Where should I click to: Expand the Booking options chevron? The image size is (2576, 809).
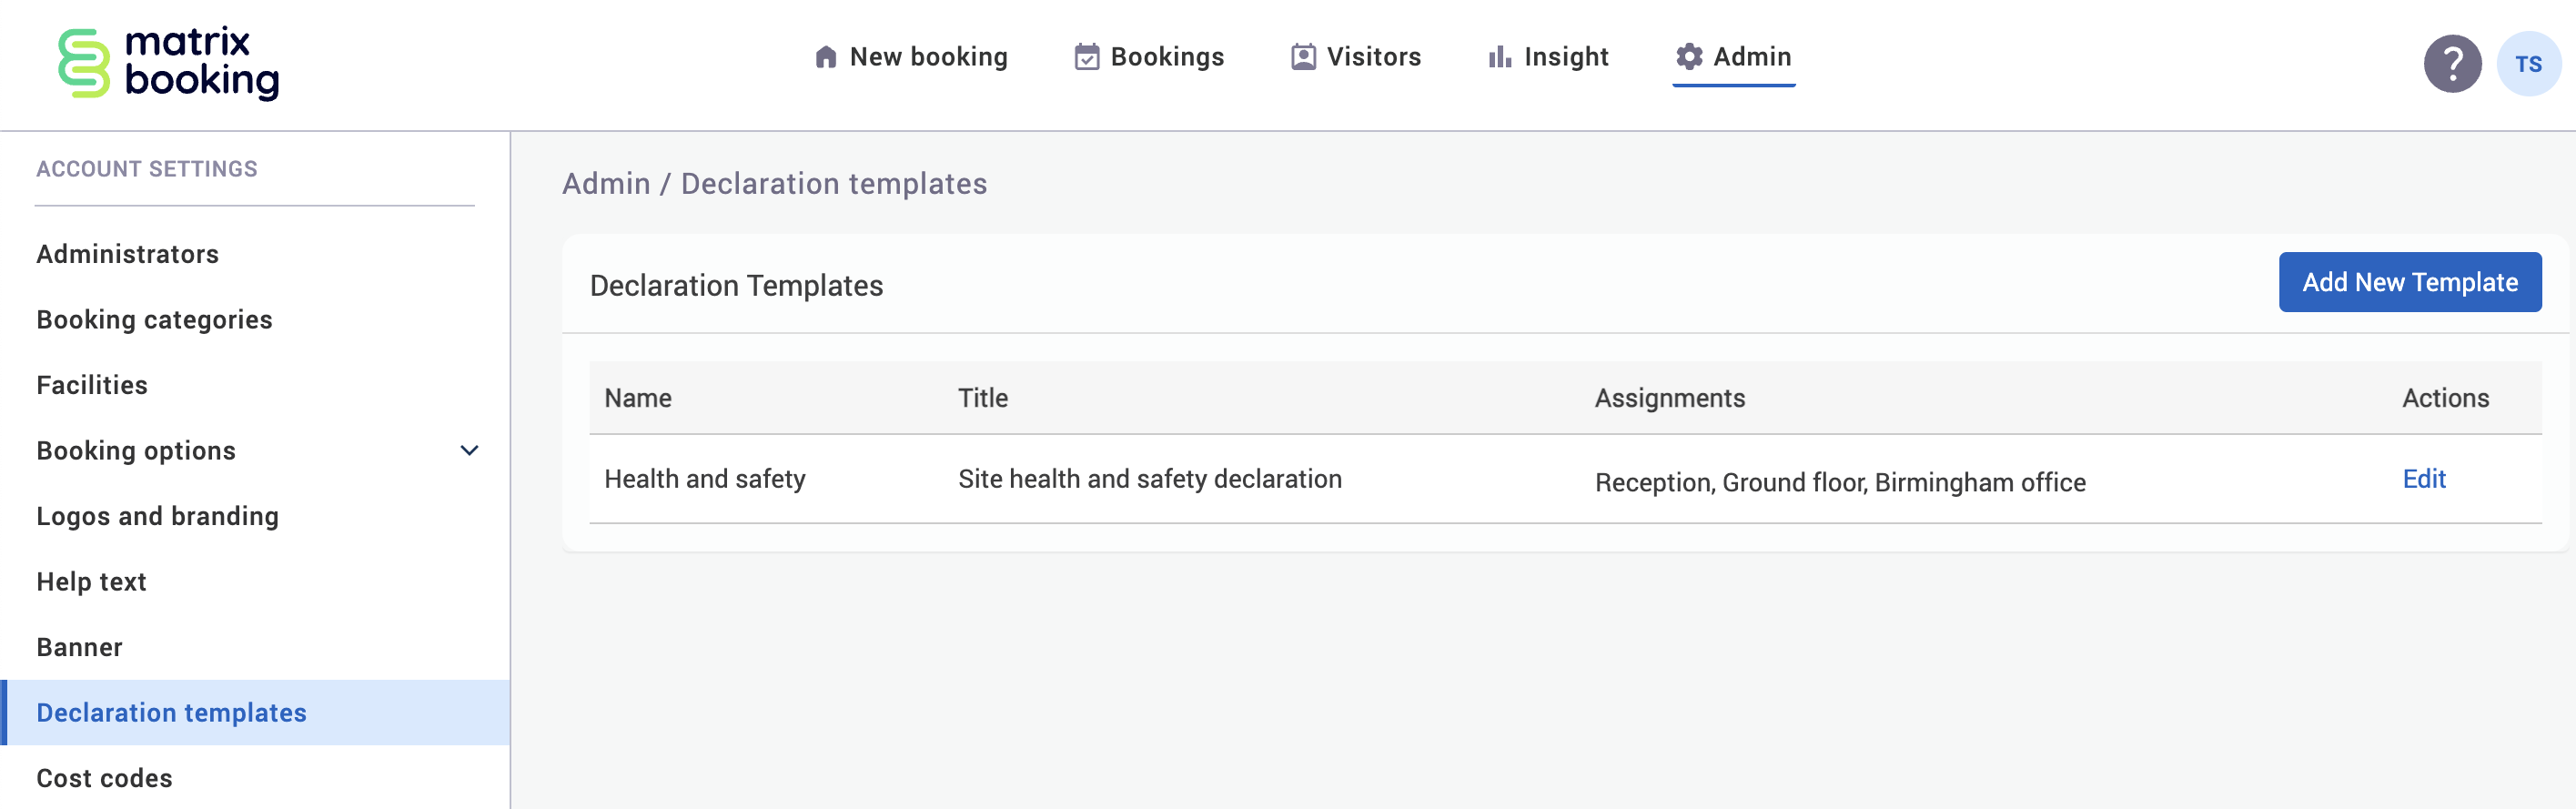tap(469, 451)
